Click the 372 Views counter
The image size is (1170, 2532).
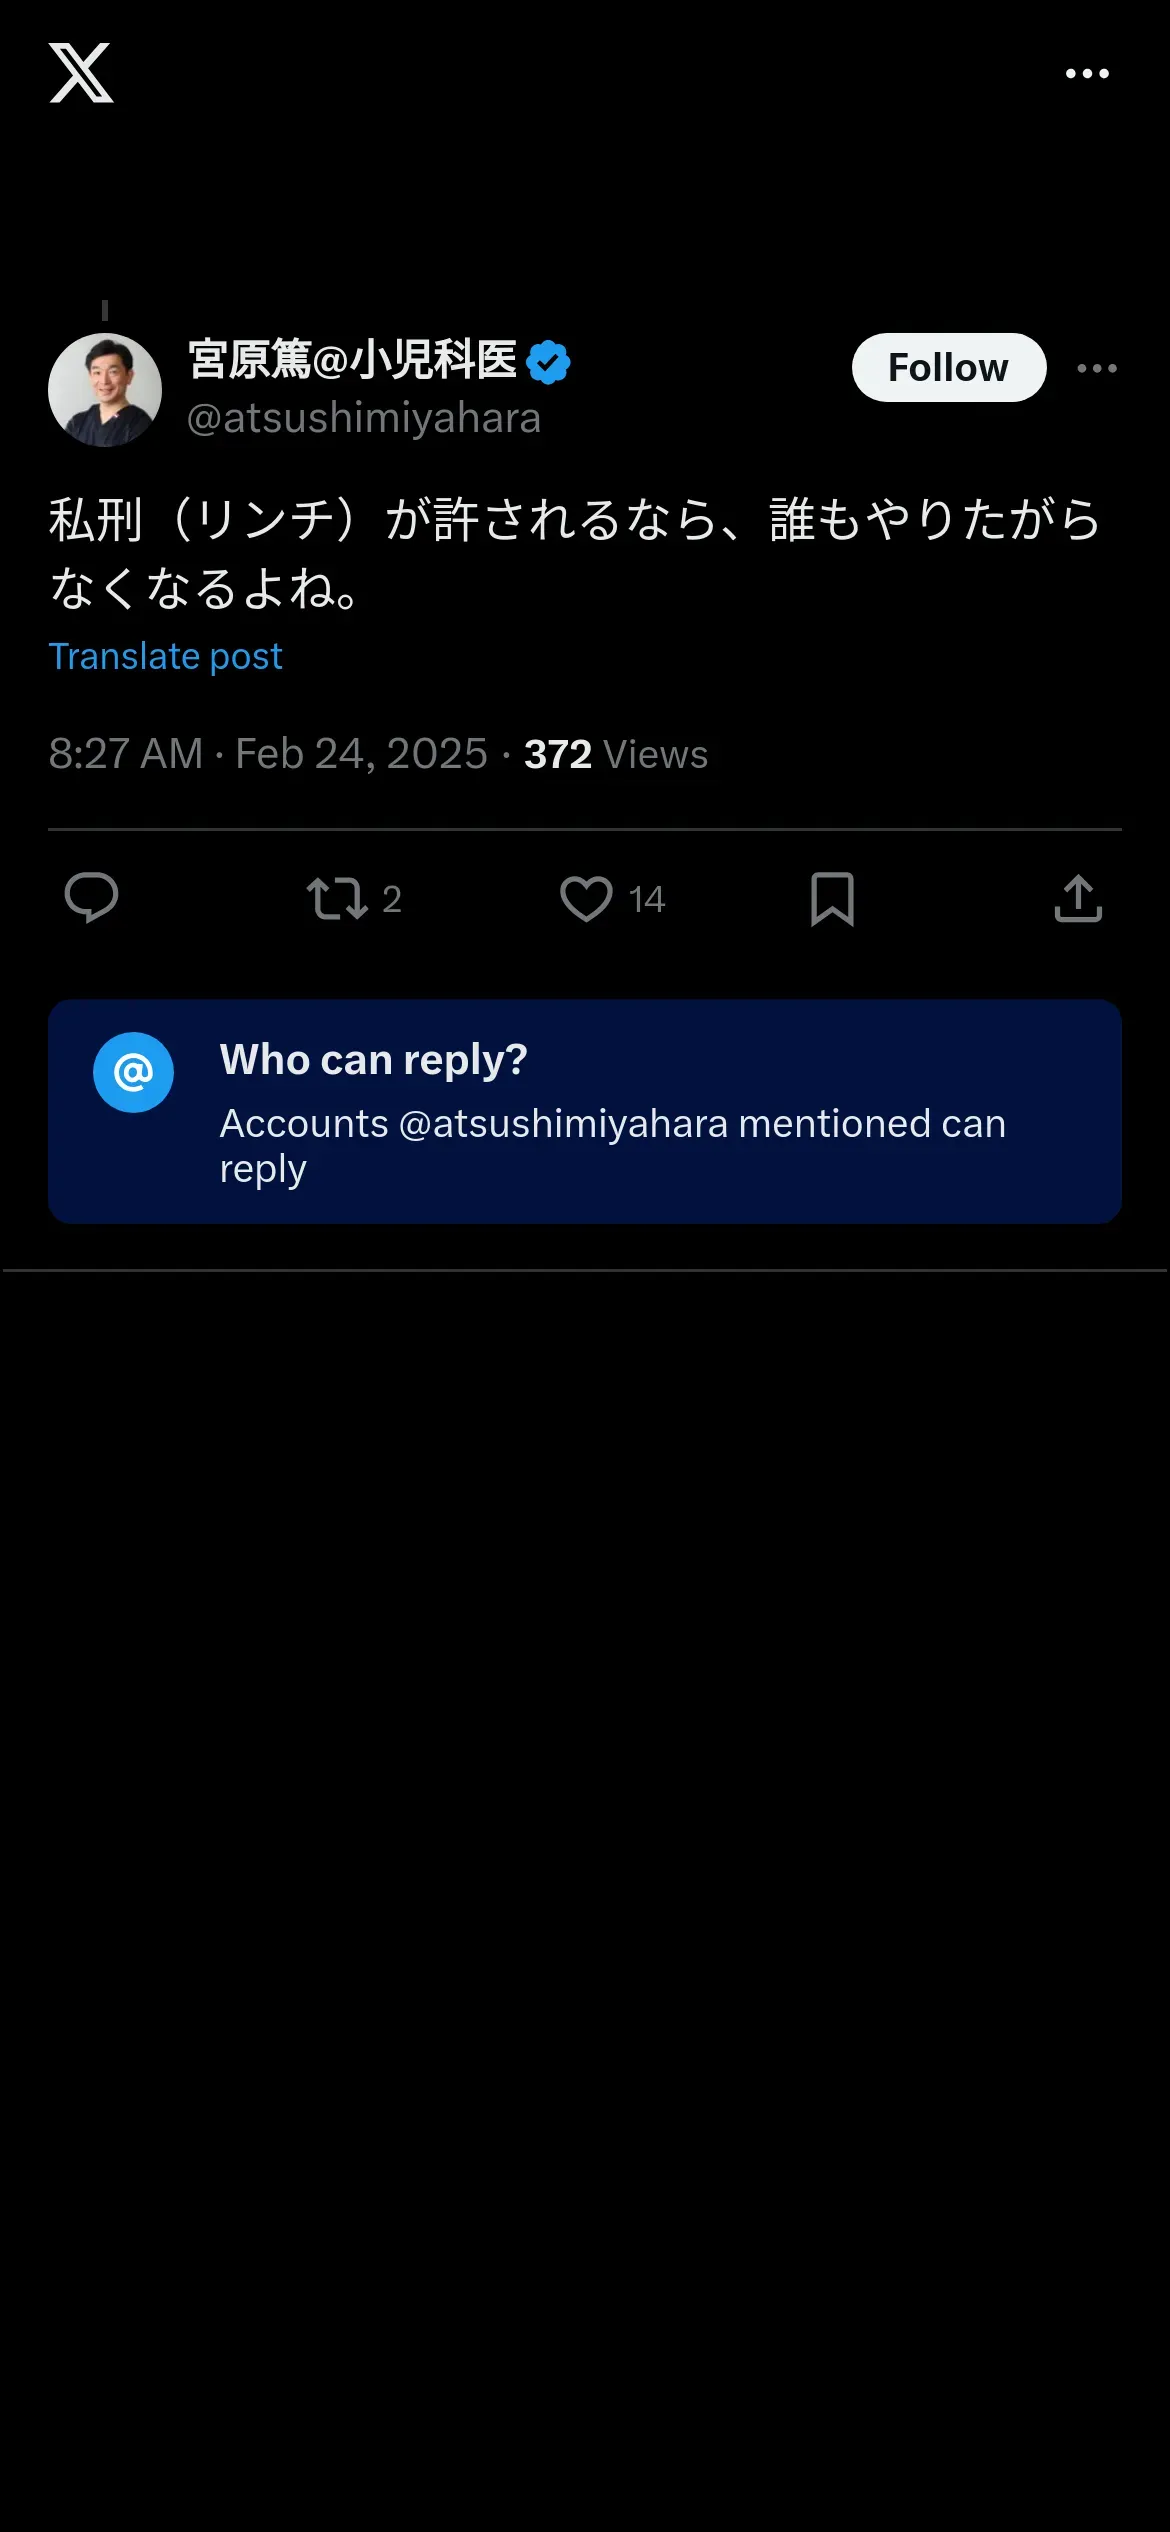pyautogui.click(x=616, y=754)
